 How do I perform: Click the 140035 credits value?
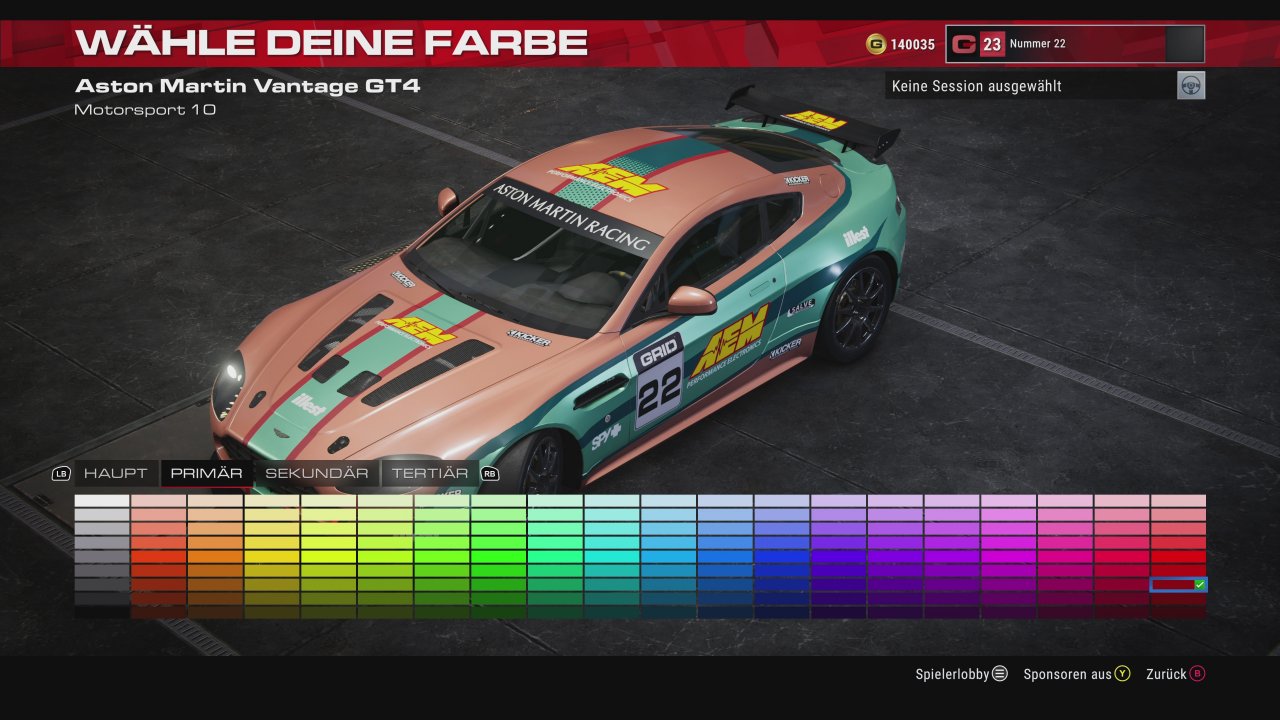tap(912, 45)
